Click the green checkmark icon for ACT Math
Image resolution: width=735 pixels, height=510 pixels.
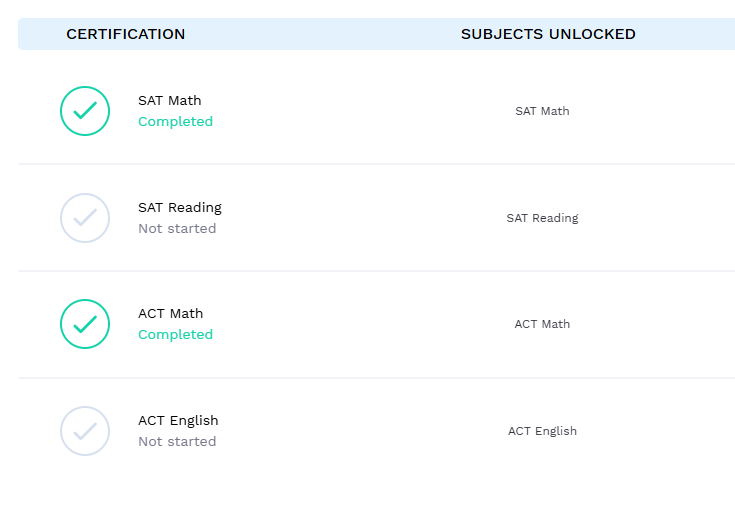(85, 324)
